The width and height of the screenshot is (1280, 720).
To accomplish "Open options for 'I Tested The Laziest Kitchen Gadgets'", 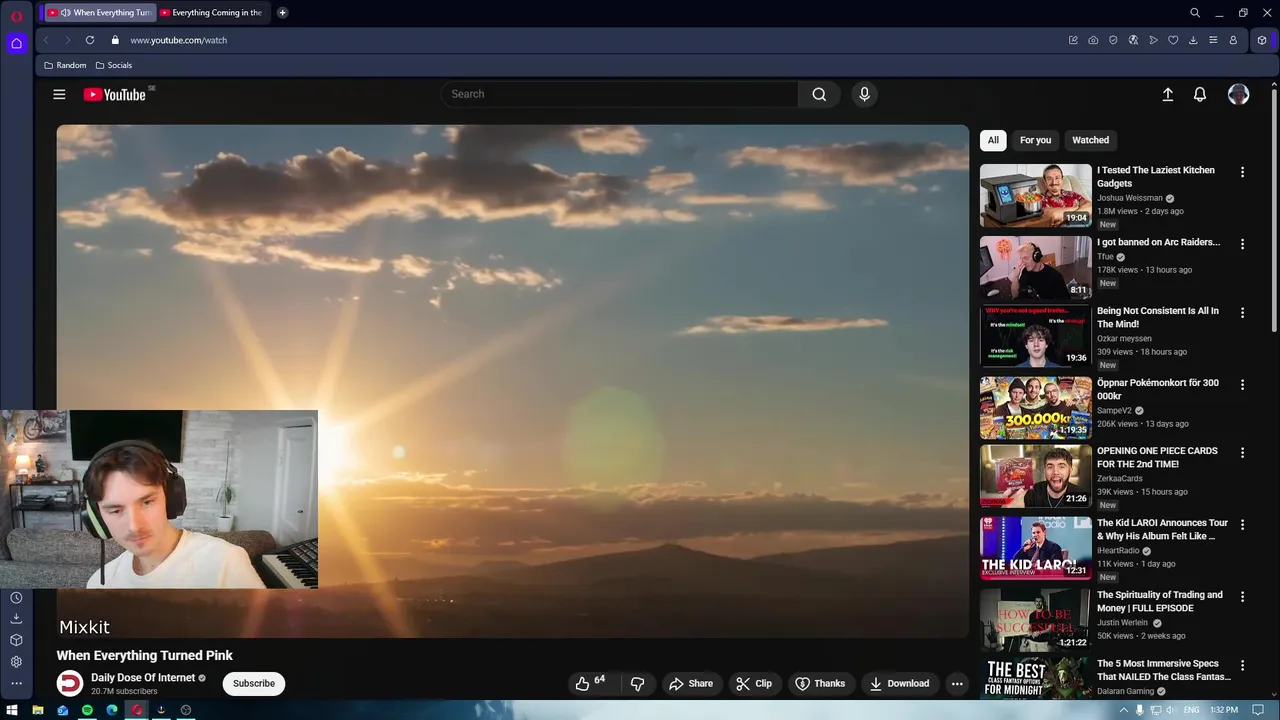I will (1242, 172).
